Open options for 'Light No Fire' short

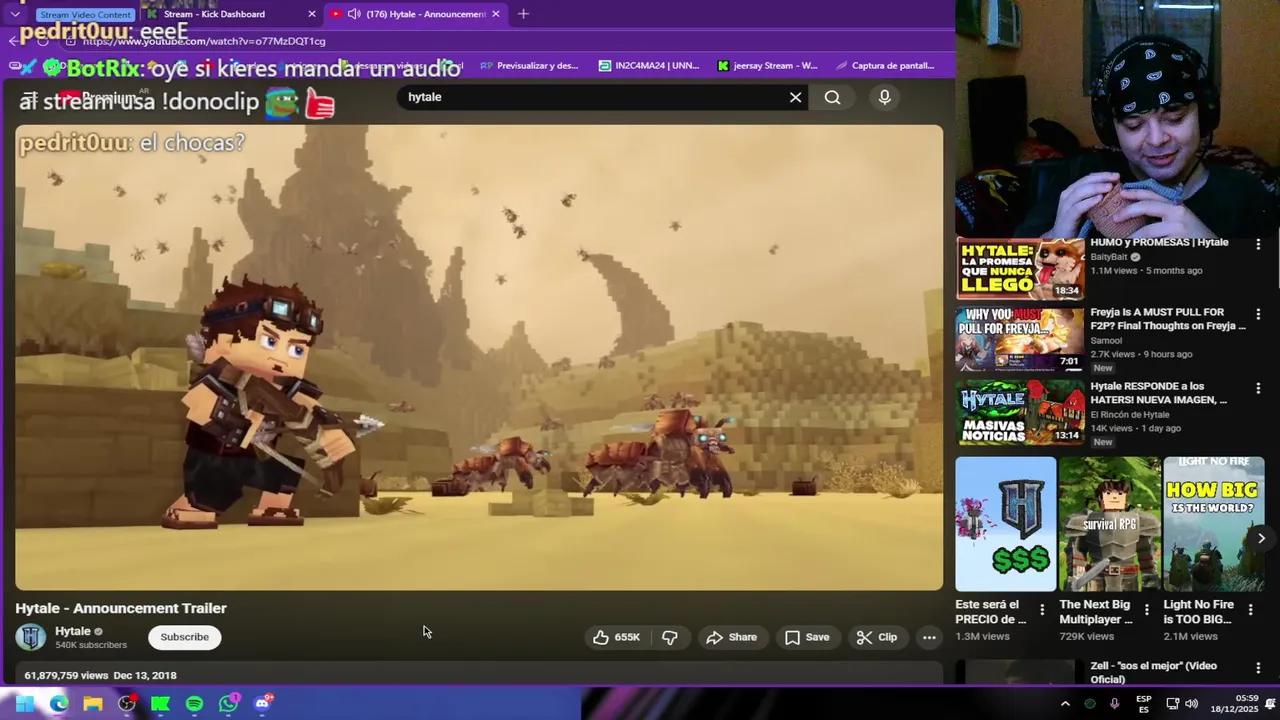[x=1250, y=609]
